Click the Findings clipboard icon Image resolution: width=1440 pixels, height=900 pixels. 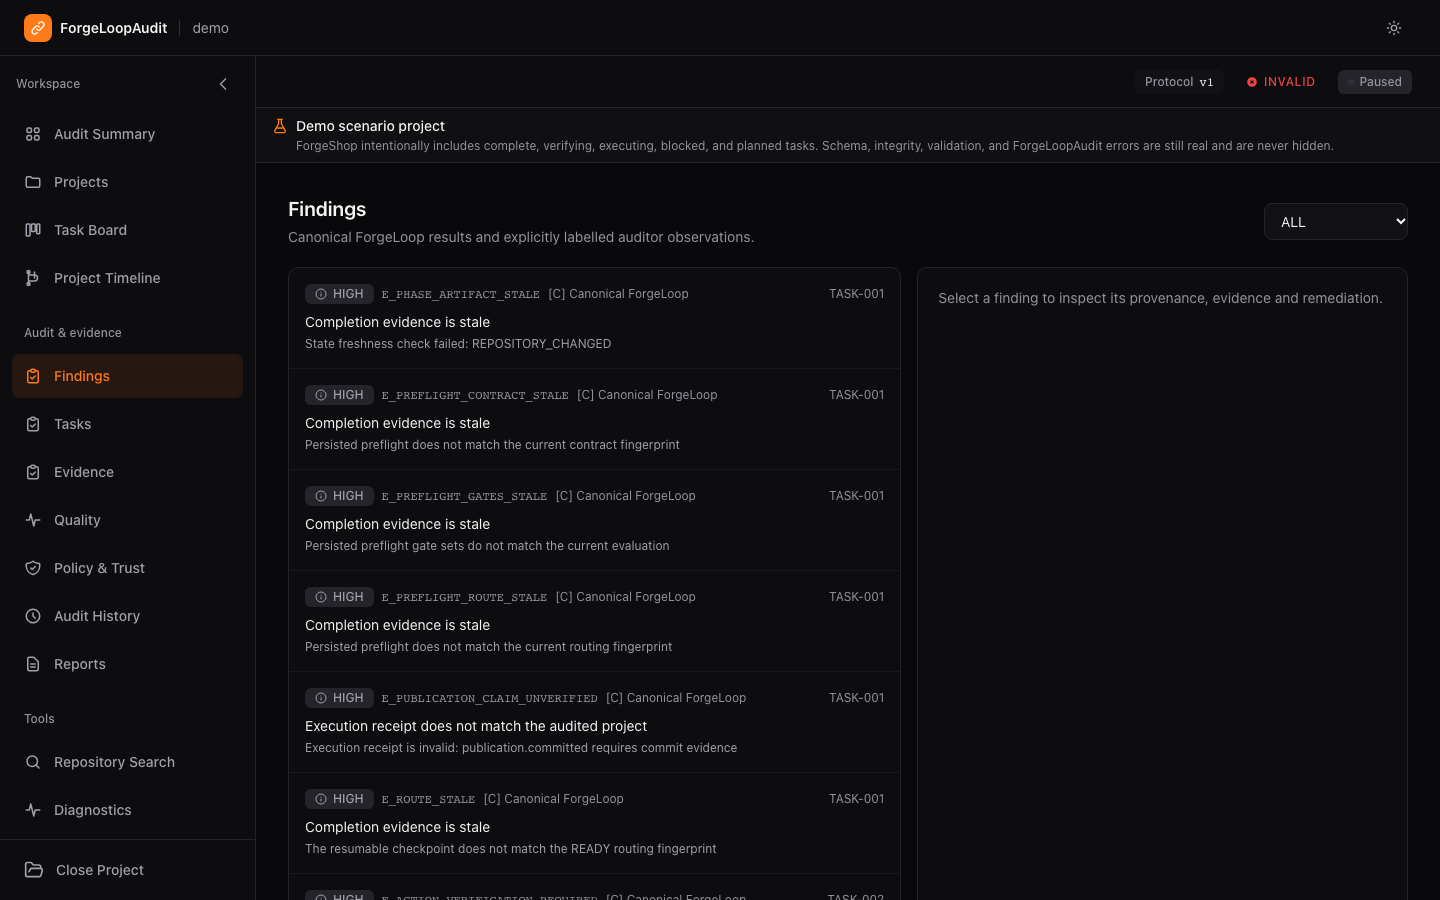(x=33, y=376)
